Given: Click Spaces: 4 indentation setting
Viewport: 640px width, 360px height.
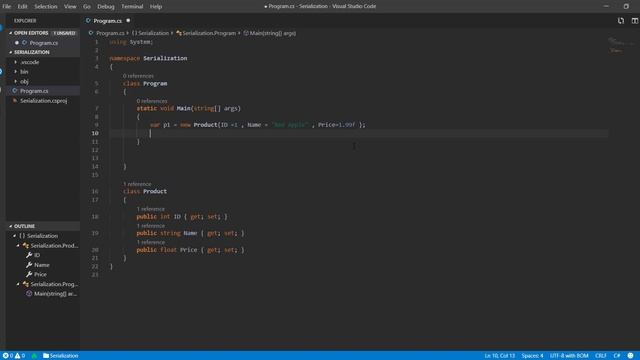Looking at the screenshot, I should click(532, 356).
